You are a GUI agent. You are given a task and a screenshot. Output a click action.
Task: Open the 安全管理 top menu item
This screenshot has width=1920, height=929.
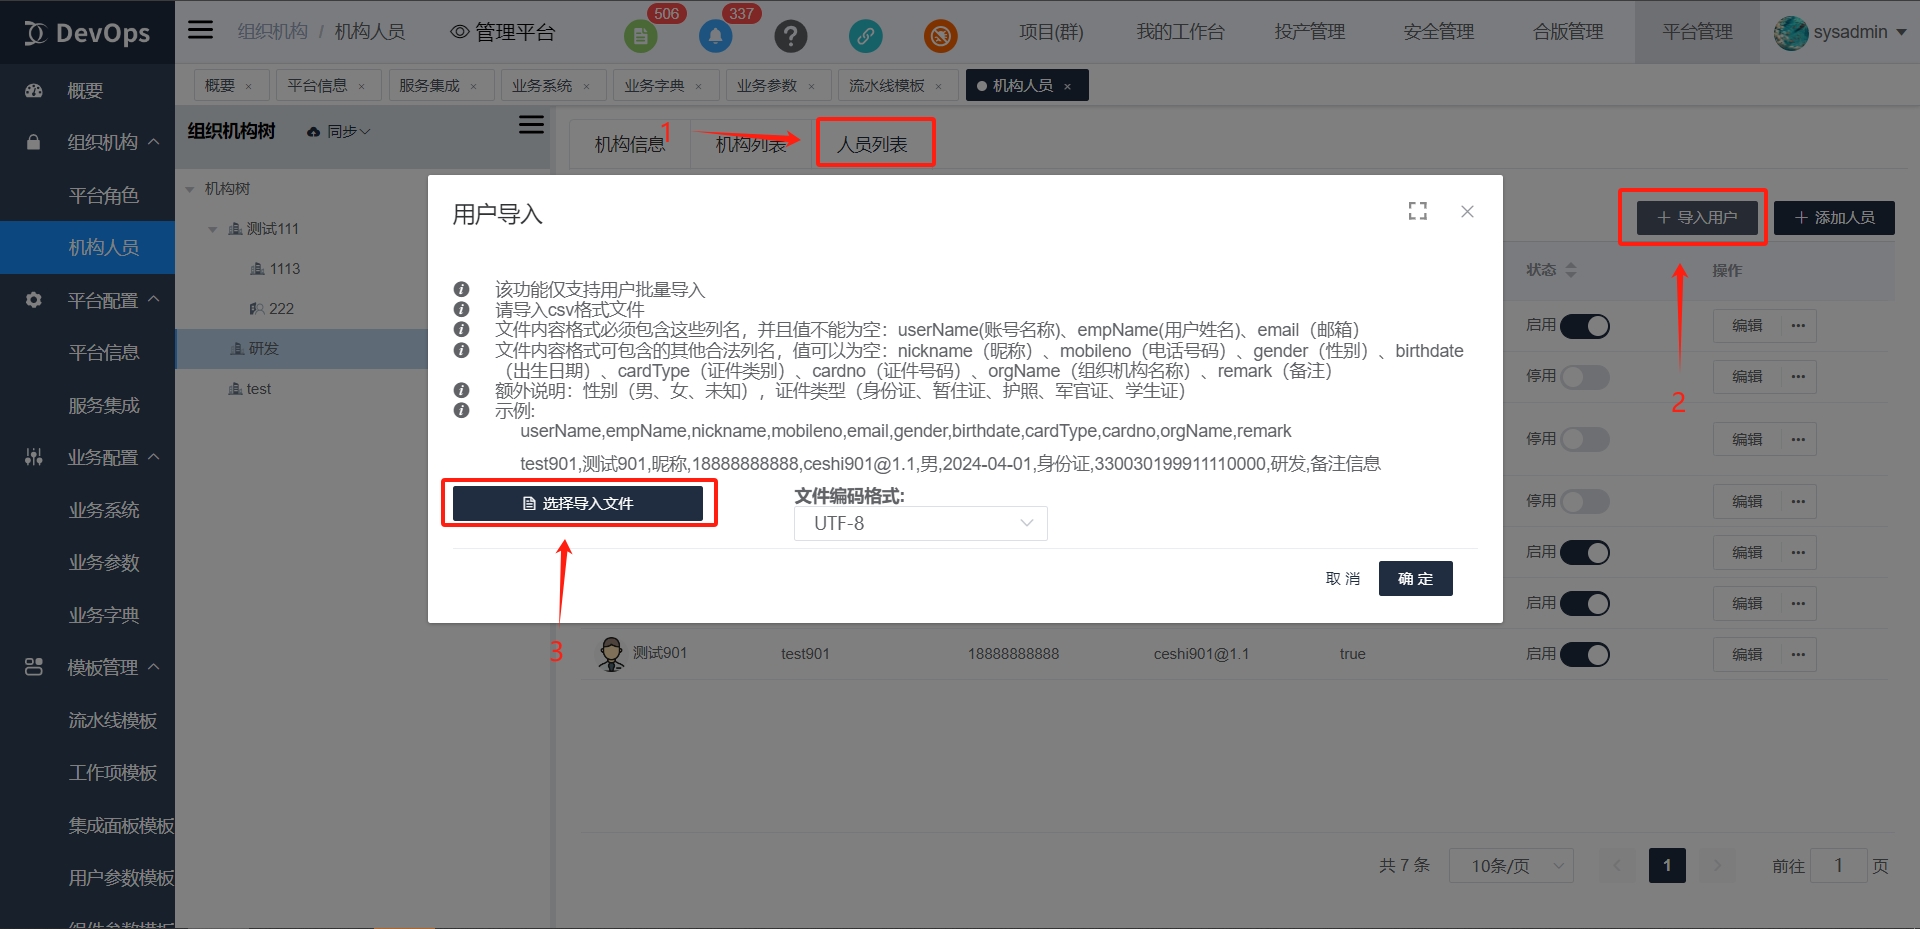coord(1438,32)
